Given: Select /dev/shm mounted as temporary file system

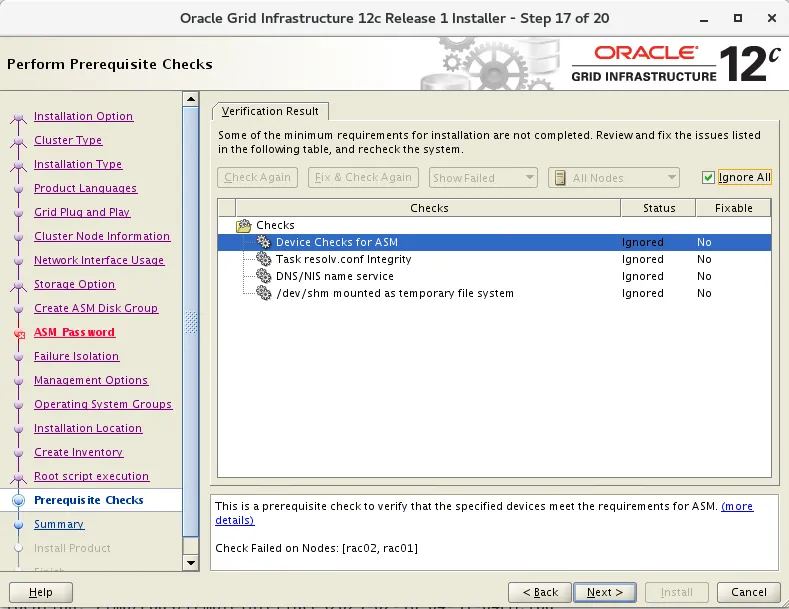Looking at the screenshot, I should pyautogui.click(x=494, y=293).
